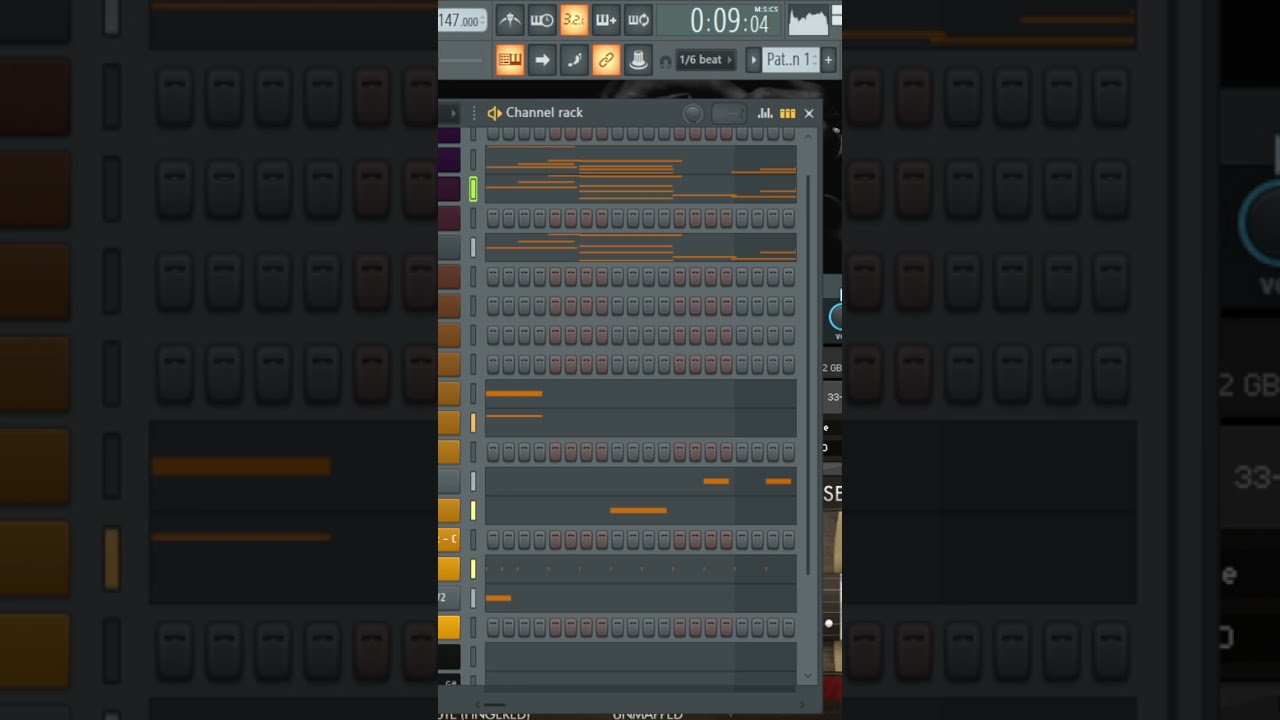Click the mini display box beside swing knob
This screenshot has width=1280, height=720.
tap(729, 114)
